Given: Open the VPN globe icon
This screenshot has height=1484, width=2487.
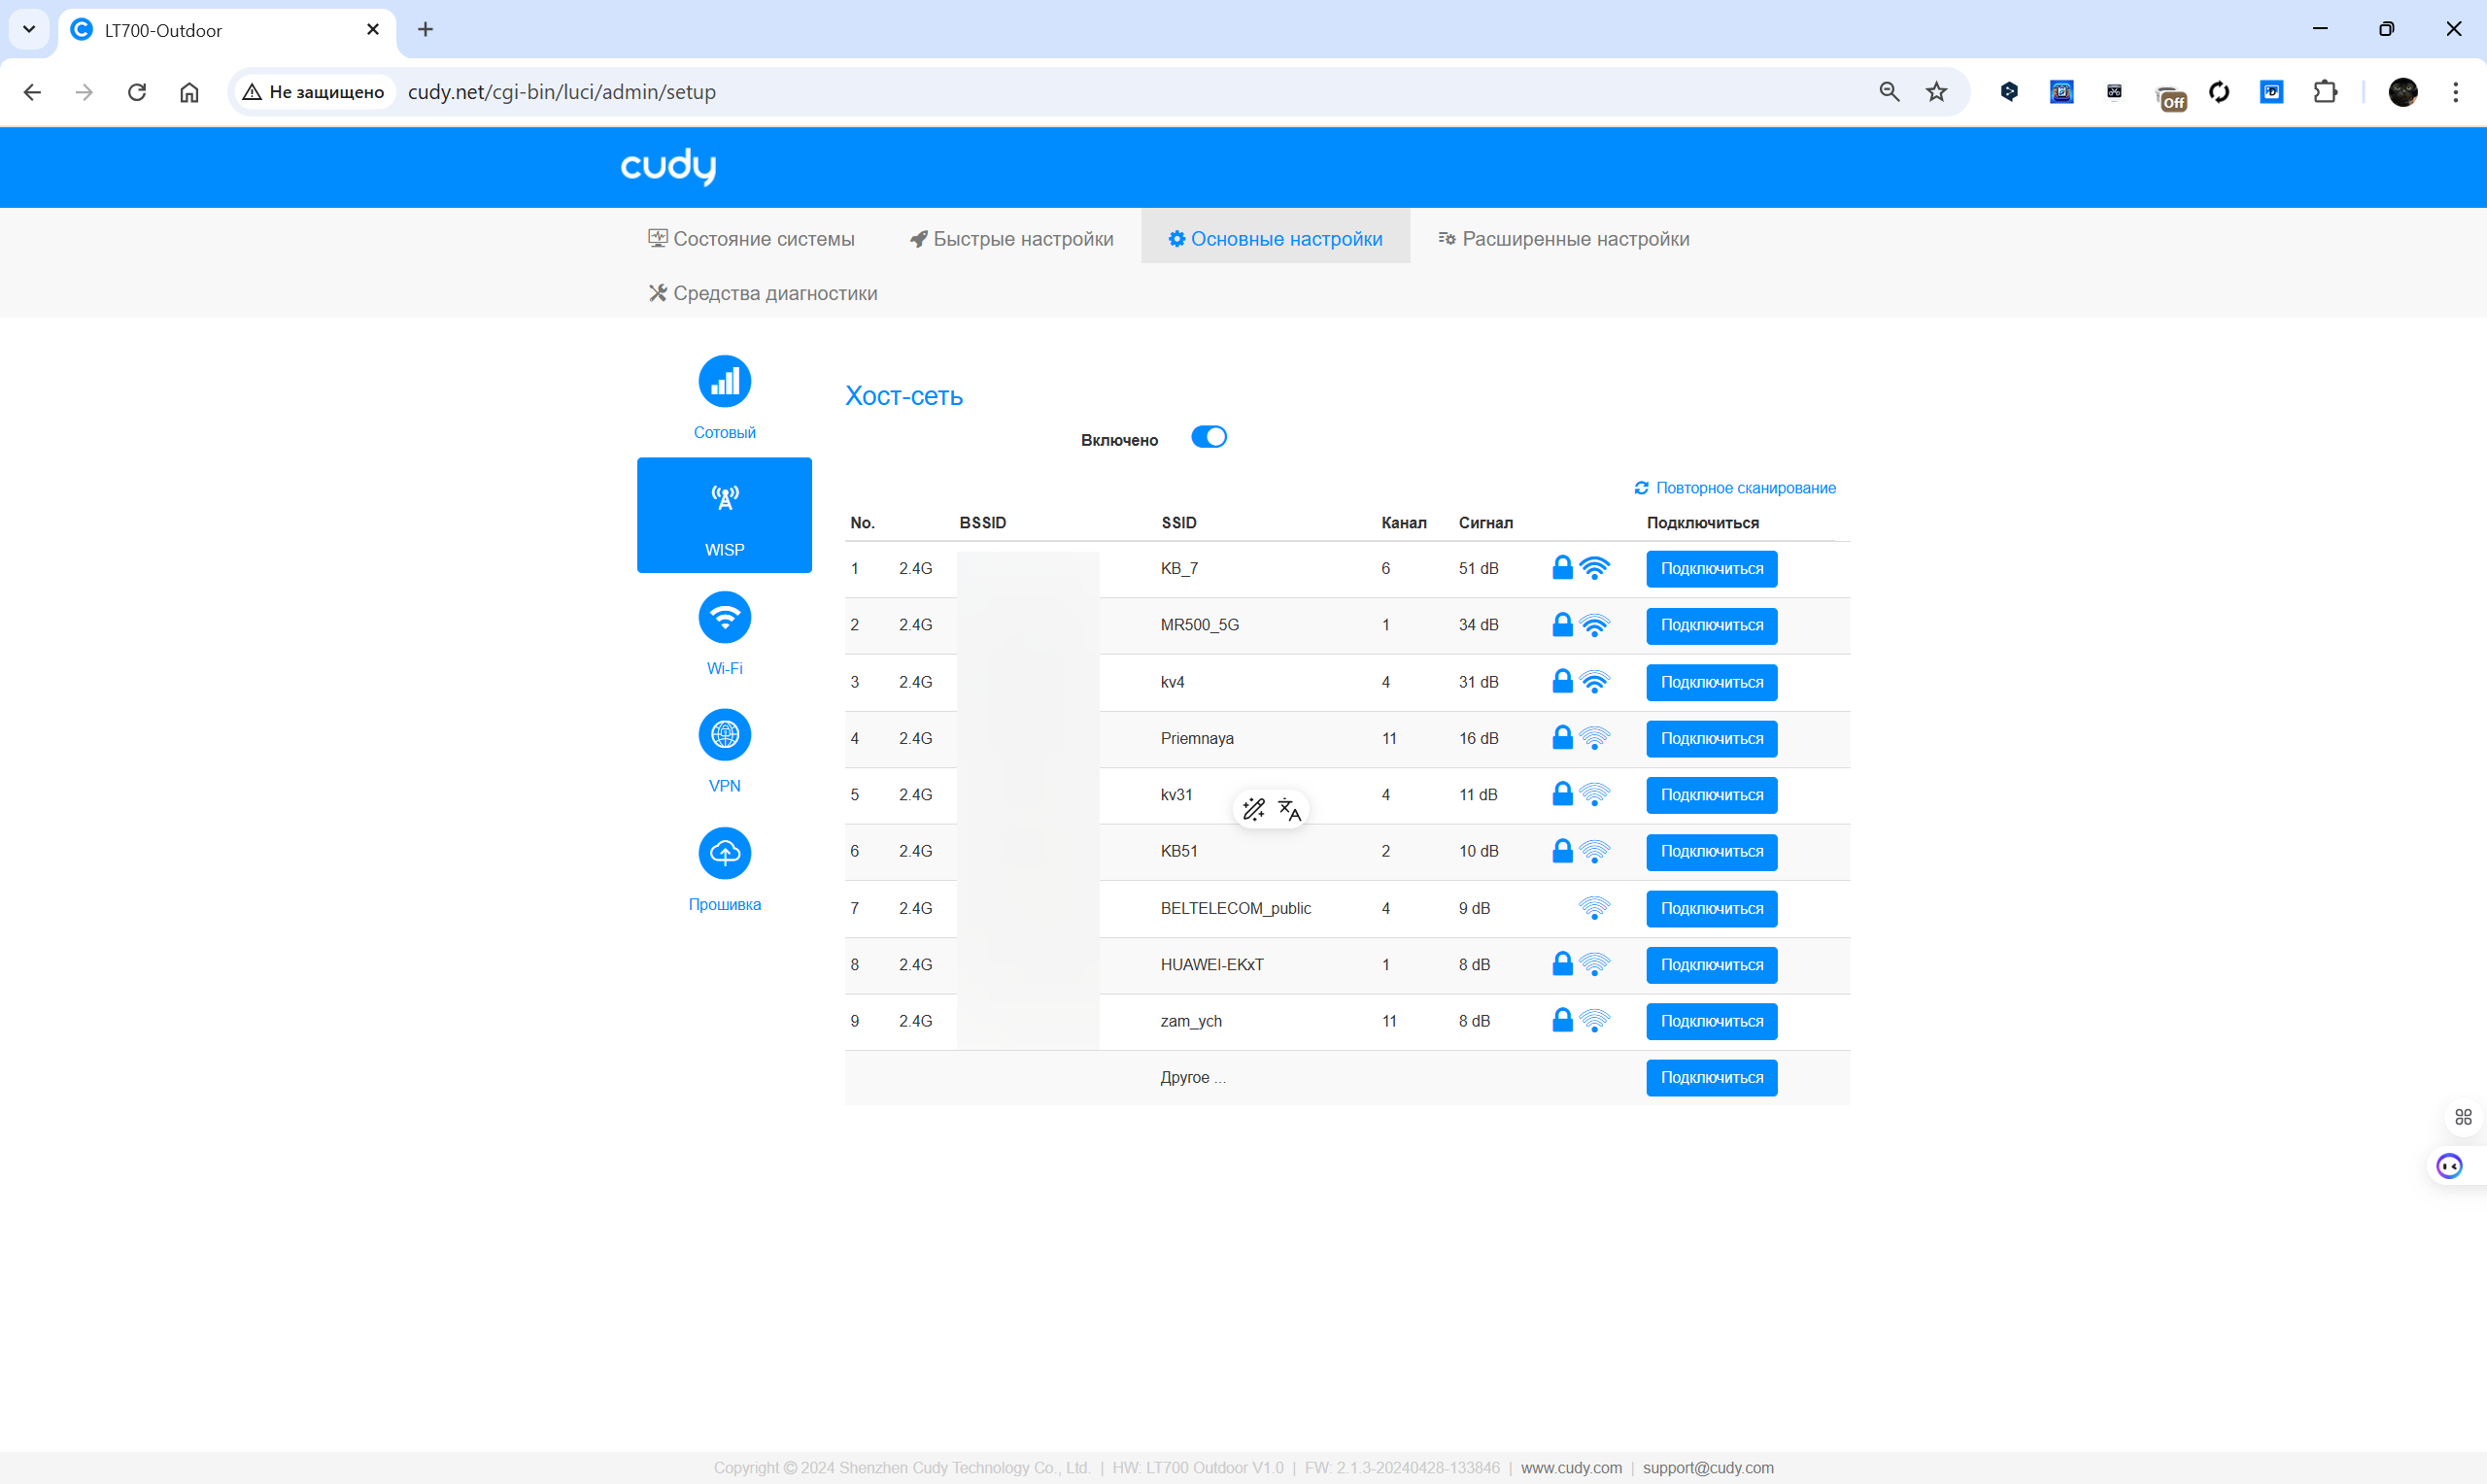Looking at the screenshot, I should pos(724,735).
